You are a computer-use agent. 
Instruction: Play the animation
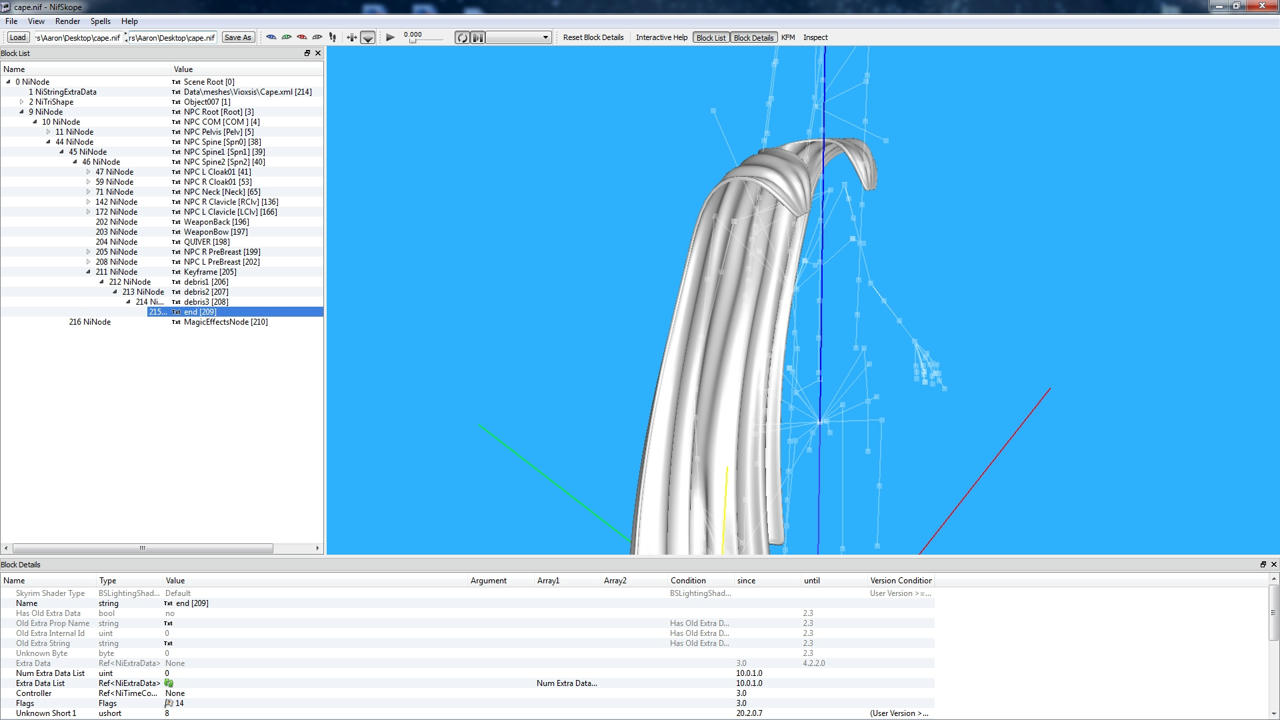point(390,38)
